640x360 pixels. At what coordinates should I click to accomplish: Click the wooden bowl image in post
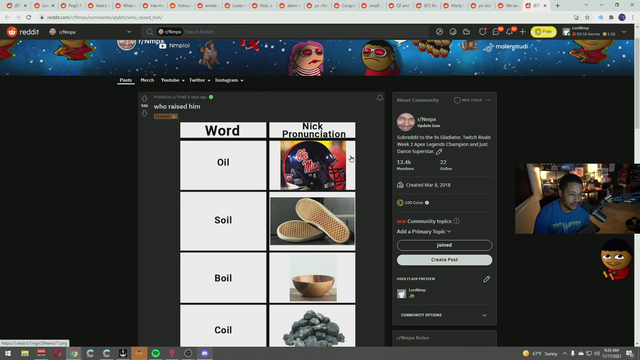(x=313, y=278)
